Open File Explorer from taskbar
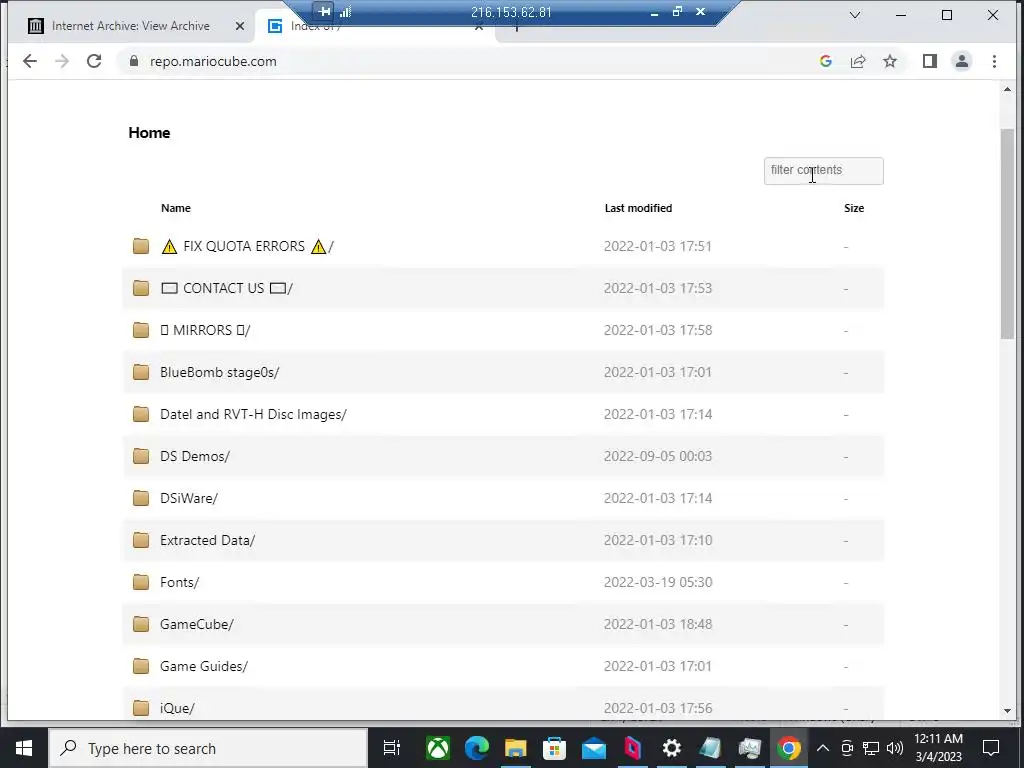Screen dimensions: 1024x768 (x=515, y=748)
